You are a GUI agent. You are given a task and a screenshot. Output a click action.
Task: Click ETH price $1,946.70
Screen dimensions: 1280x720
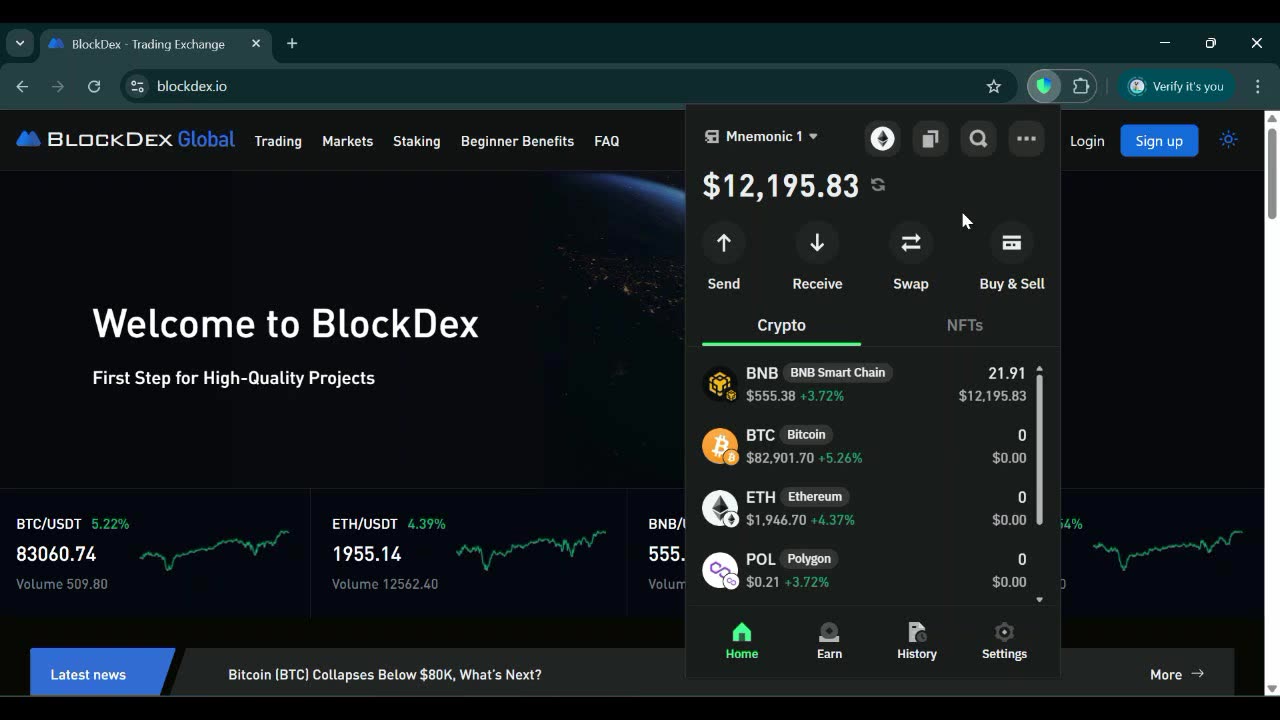coord(776,520)
